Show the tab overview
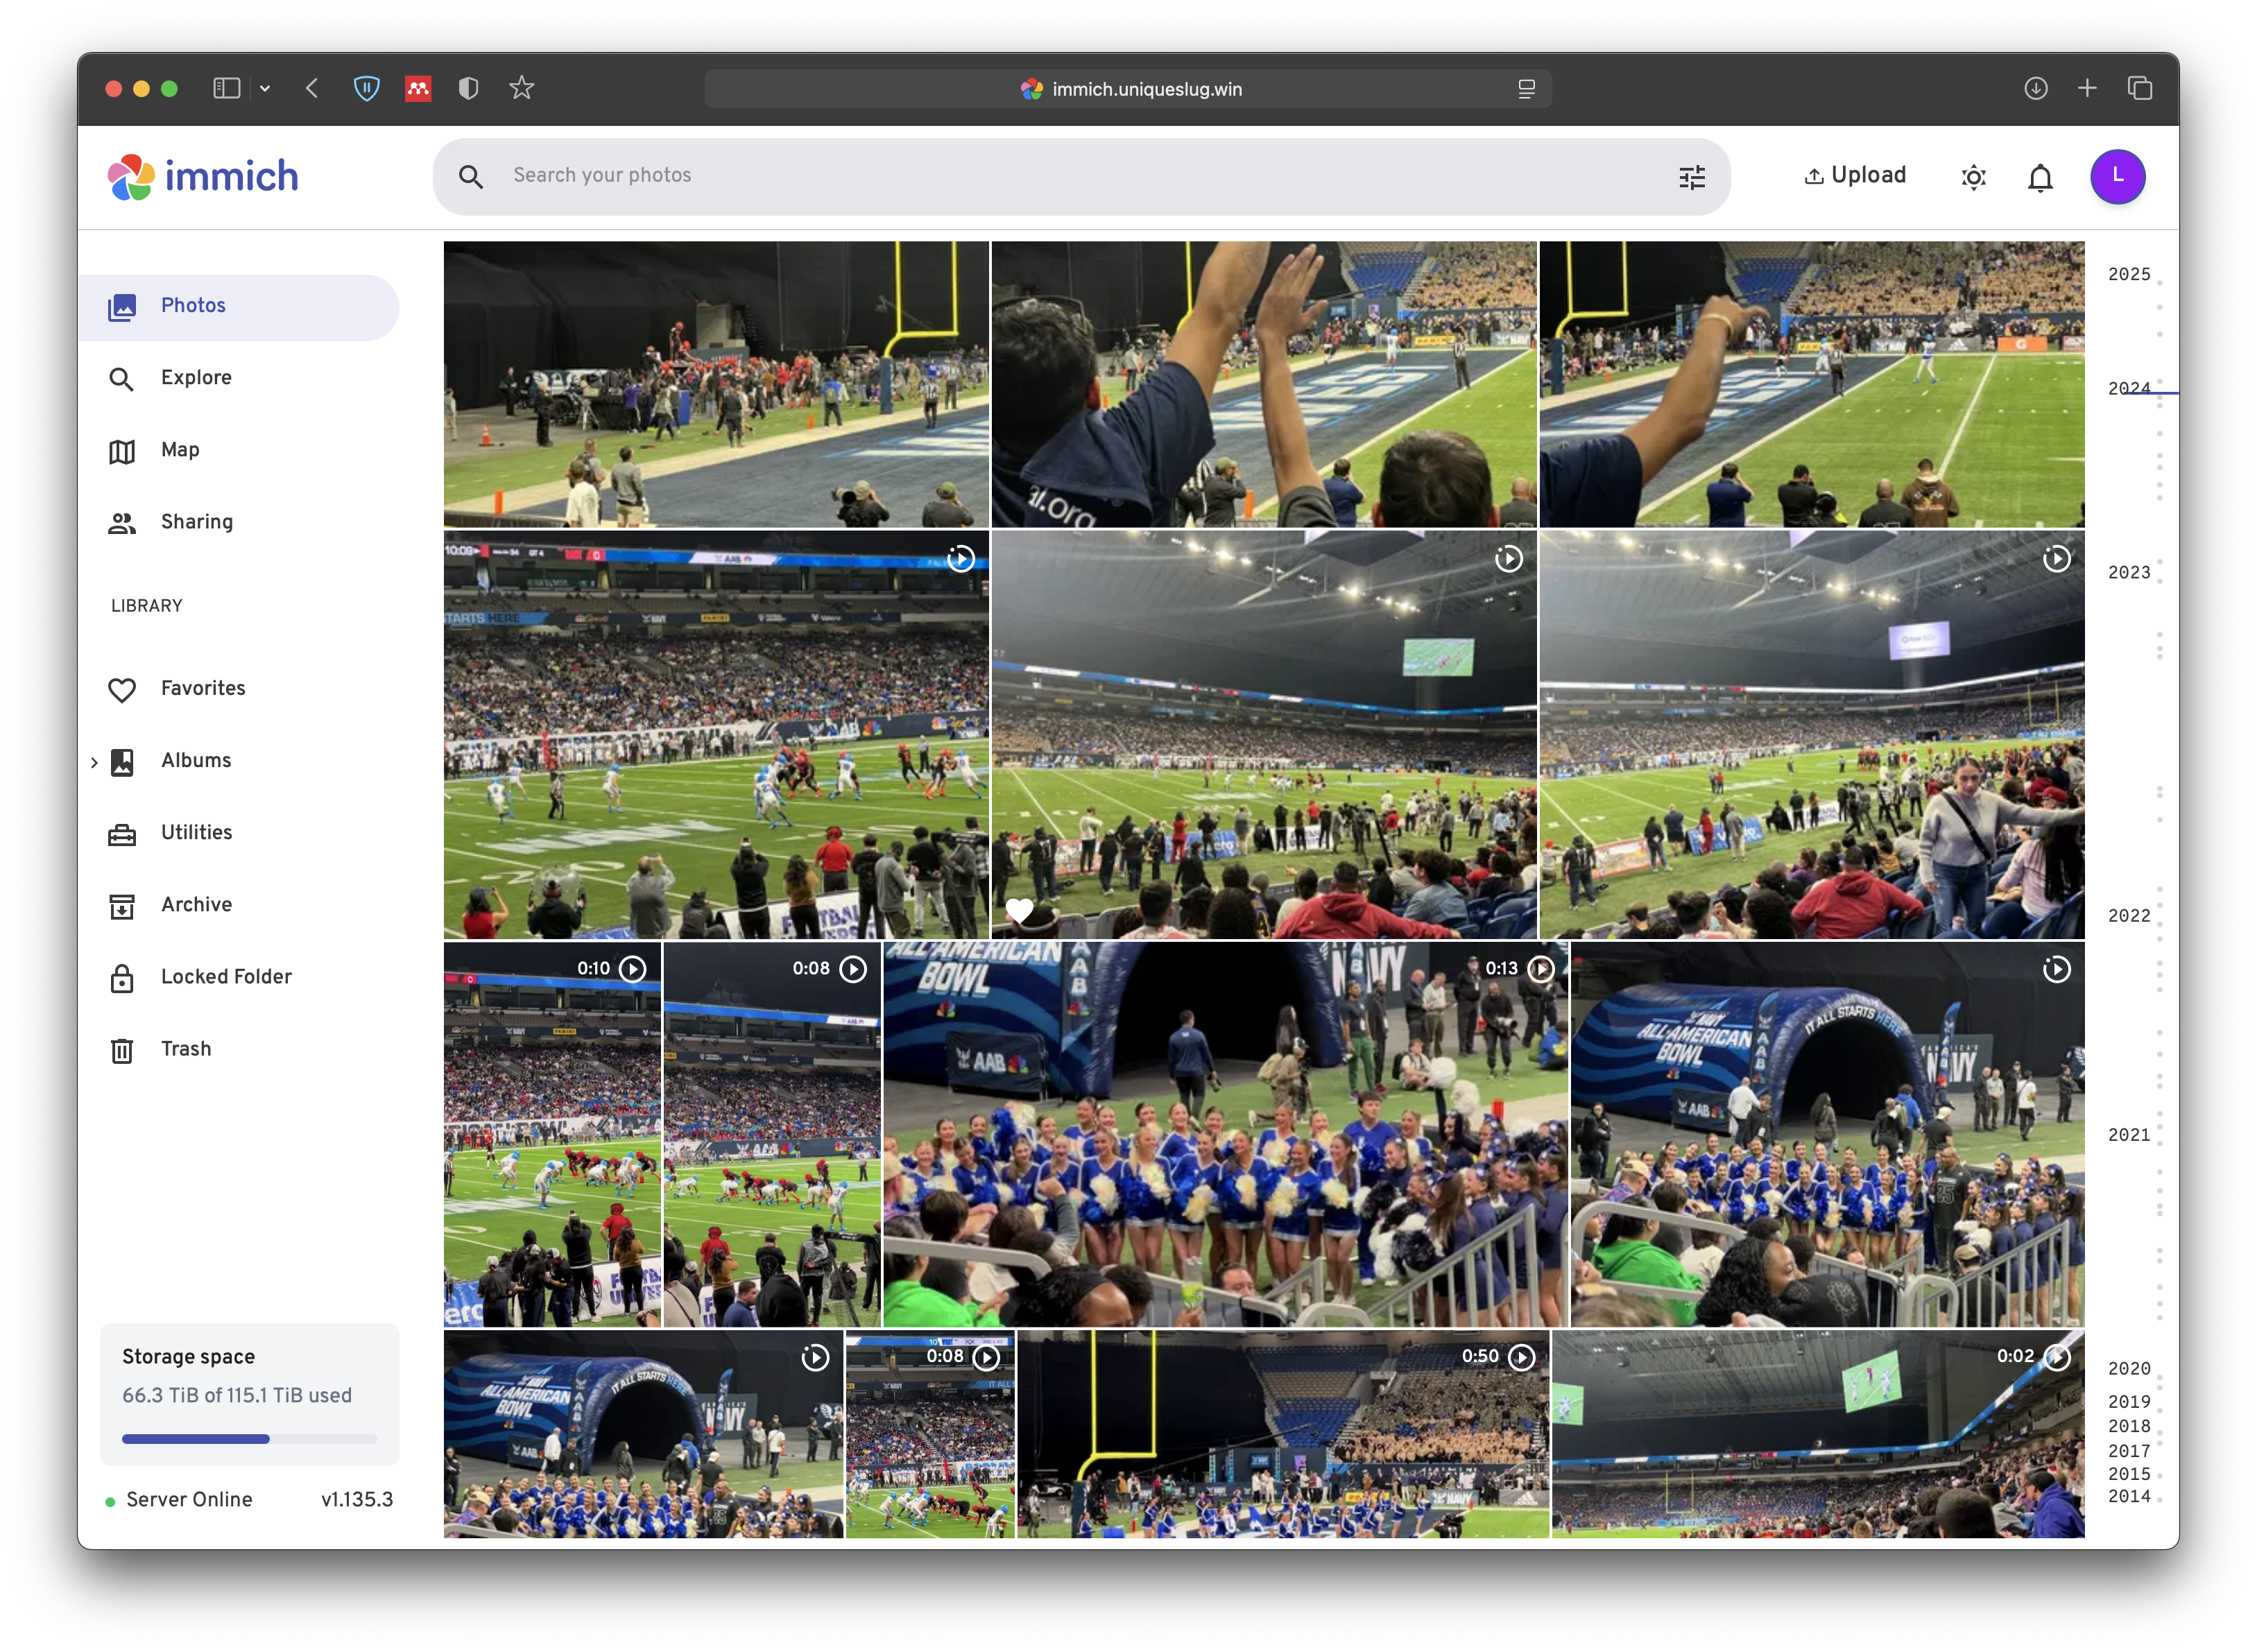The height and width of the screenshot is (1652, 2257). click(x=2139, y=88)
